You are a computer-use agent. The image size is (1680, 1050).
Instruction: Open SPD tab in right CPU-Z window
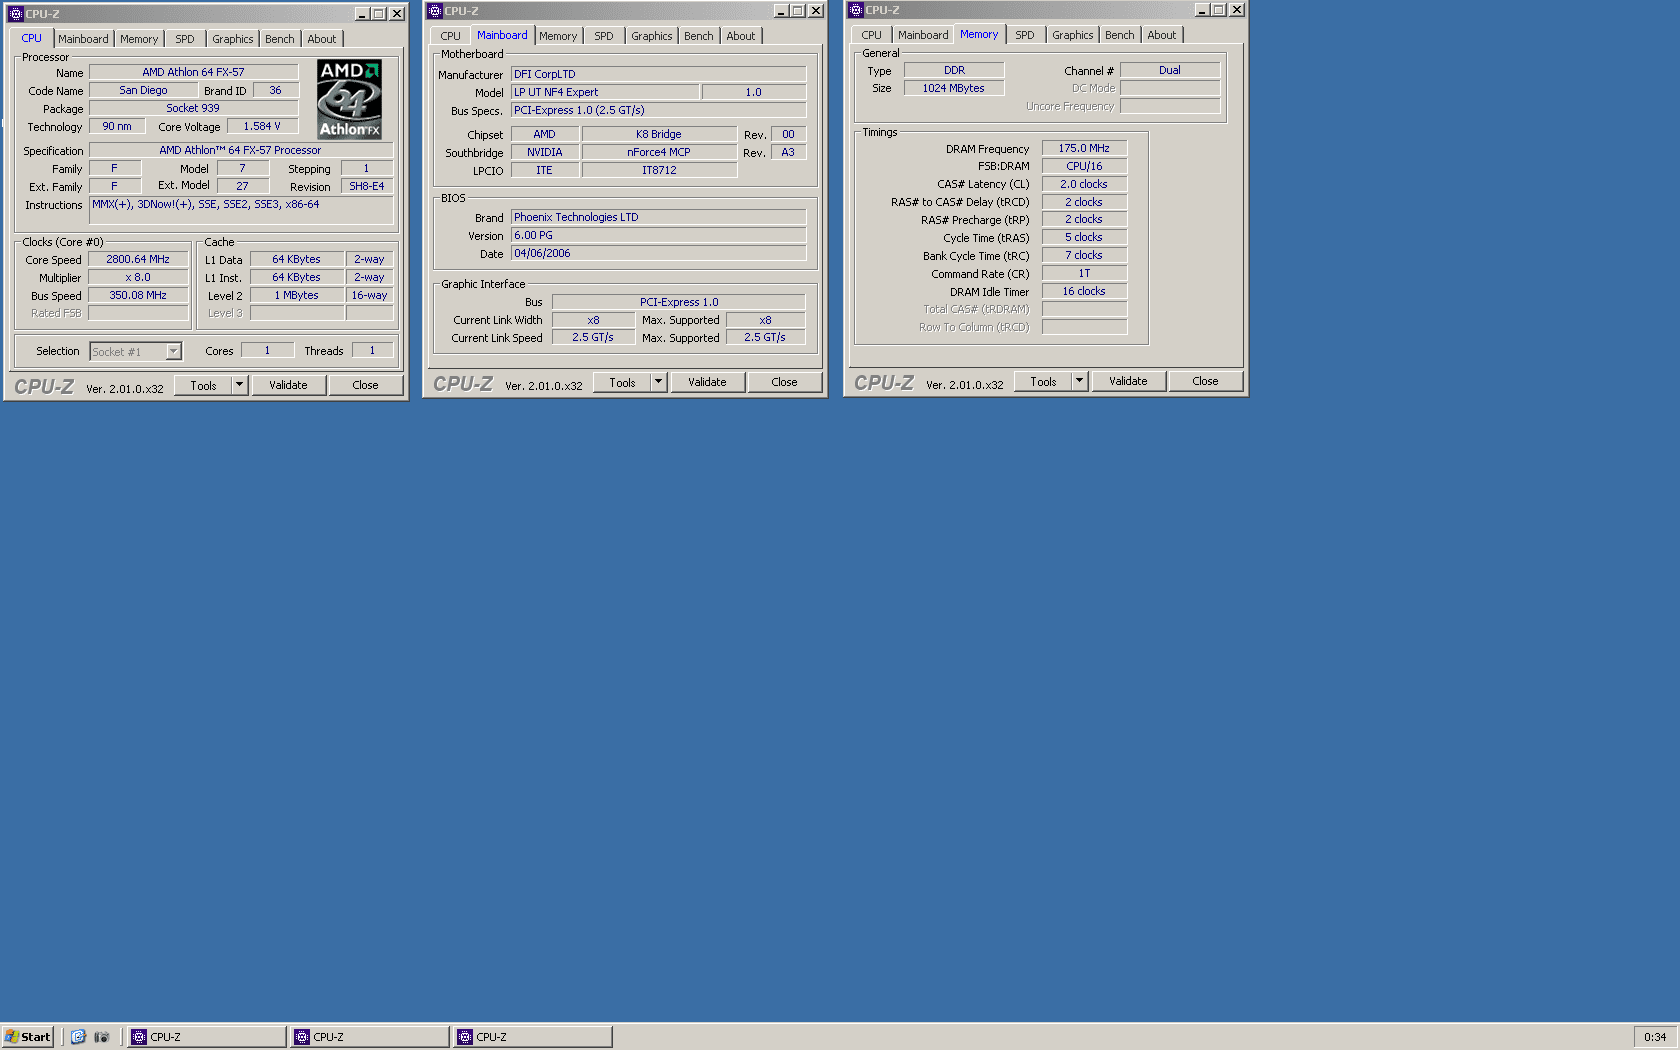click(x=1025, y=35)
